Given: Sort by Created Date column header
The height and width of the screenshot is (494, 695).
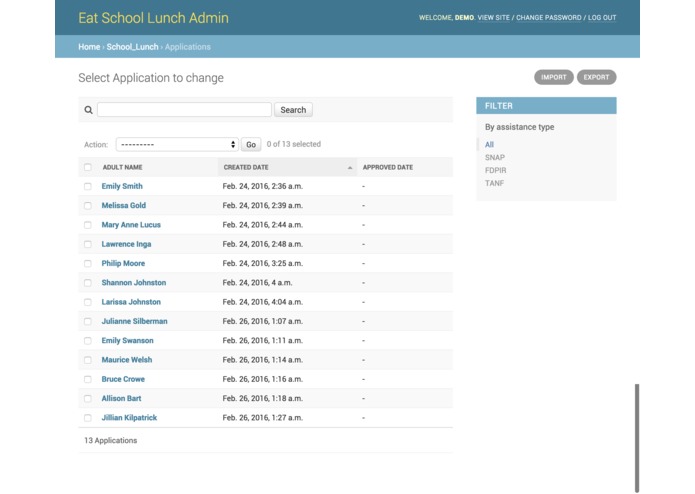Looking at the screenshot, I should [246, 167].
